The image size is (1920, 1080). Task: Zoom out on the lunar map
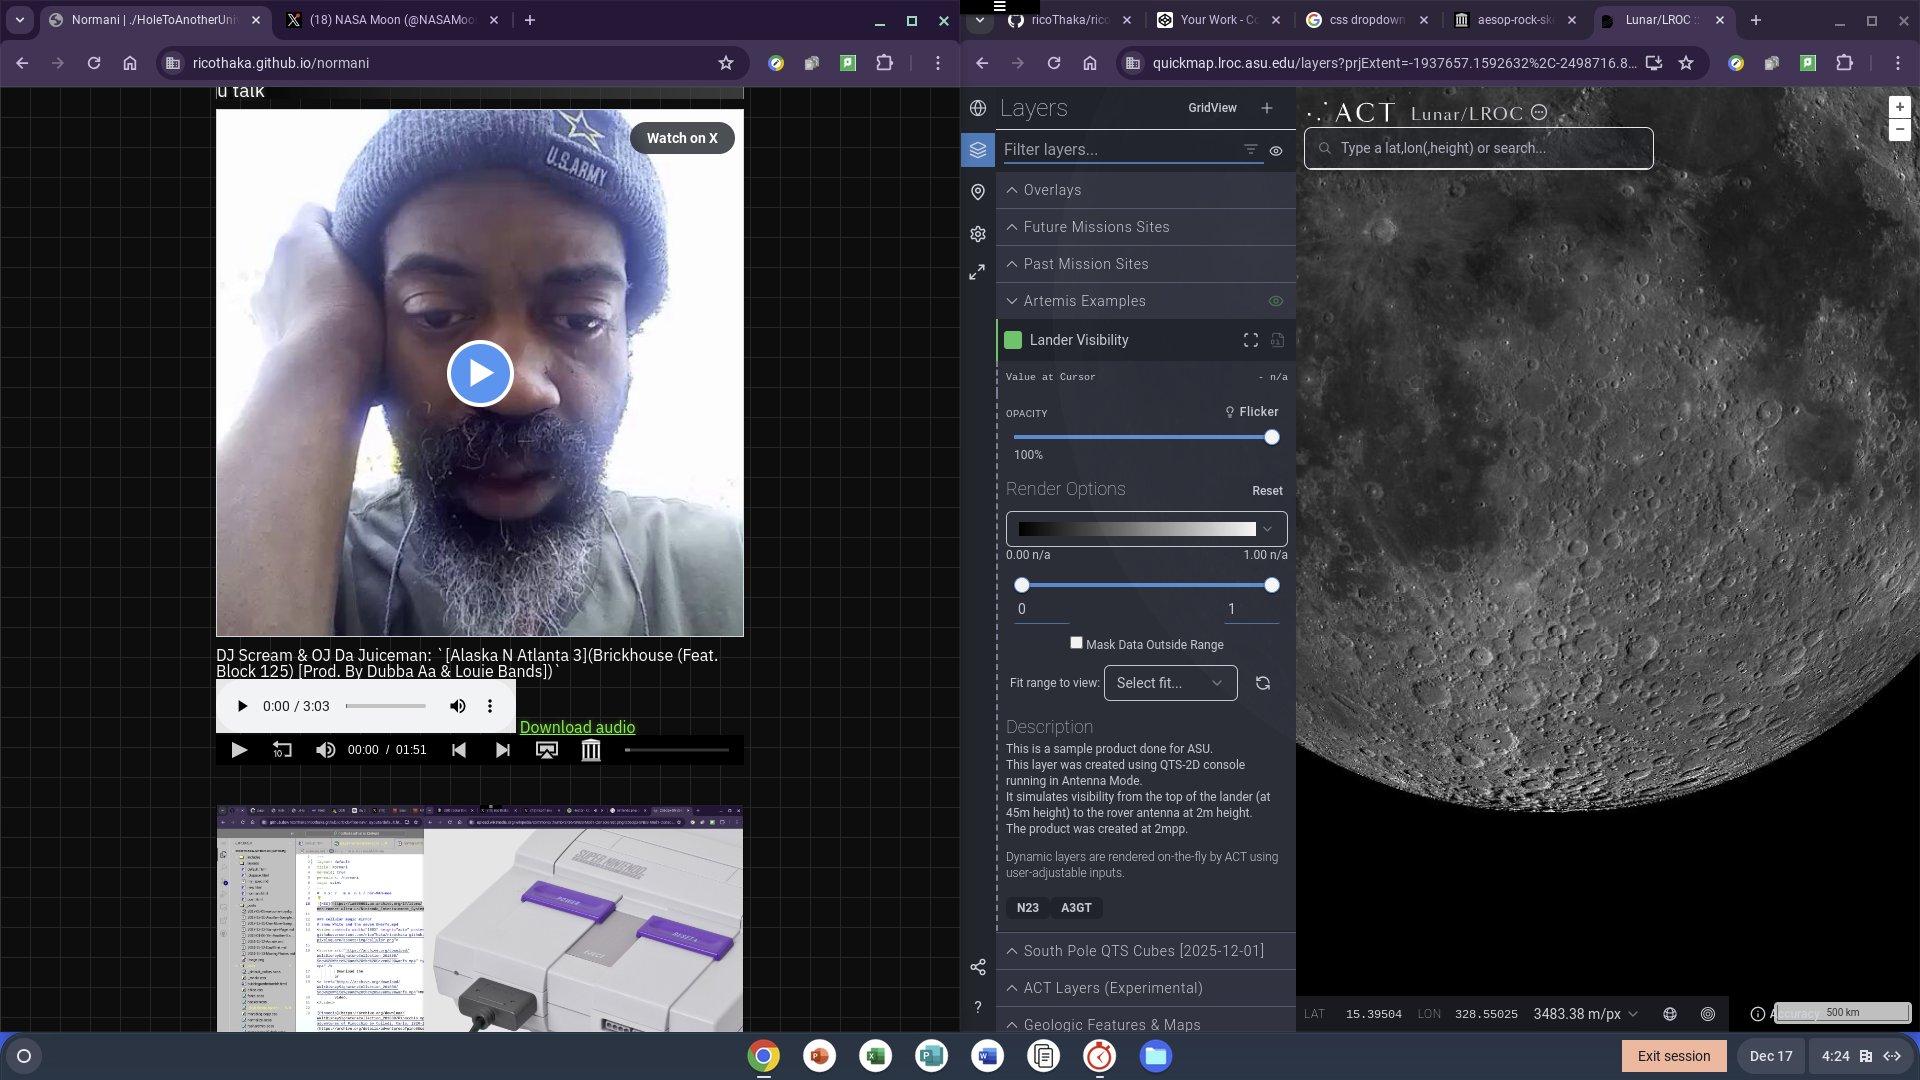point(1899,129)
